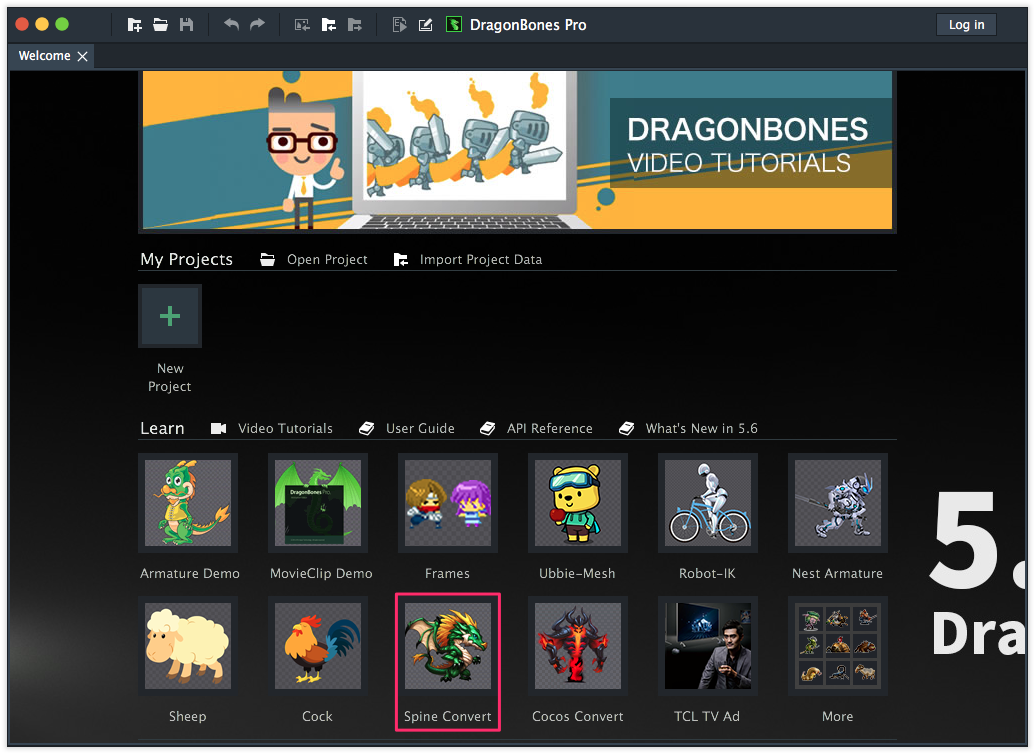Click the Redo arrow icon
The height and width of the screenshot is (754, 1035).
point(257,25)
